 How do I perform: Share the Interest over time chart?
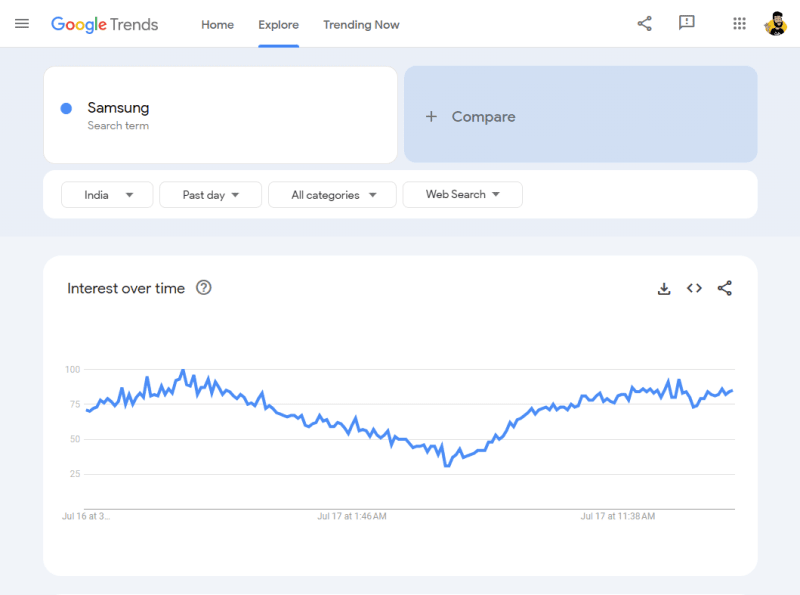tap(724, 288)
